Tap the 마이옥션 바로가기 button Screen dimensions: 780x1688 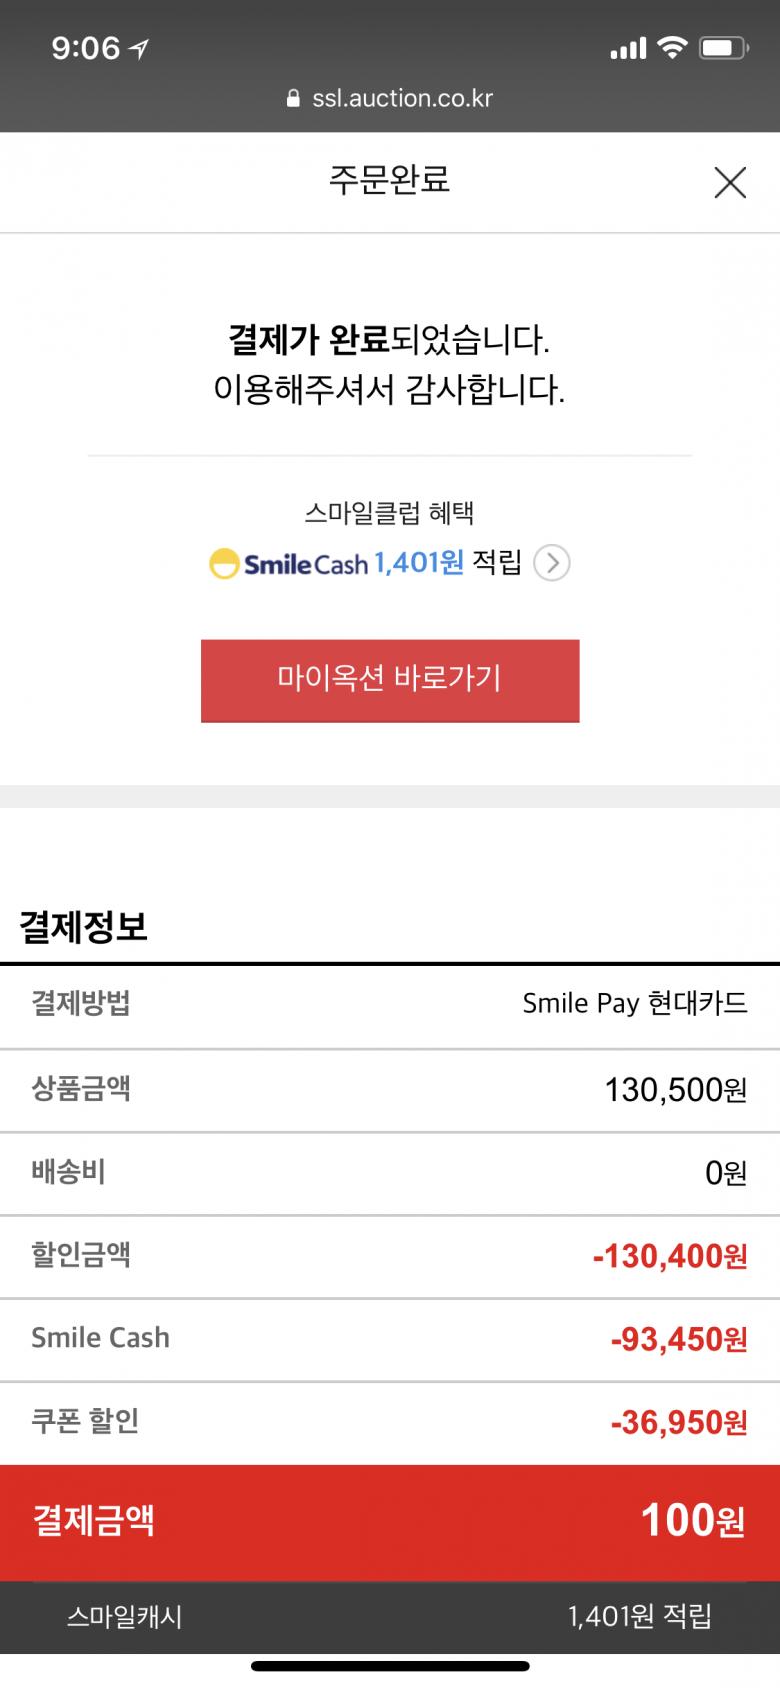click(390, 680)
